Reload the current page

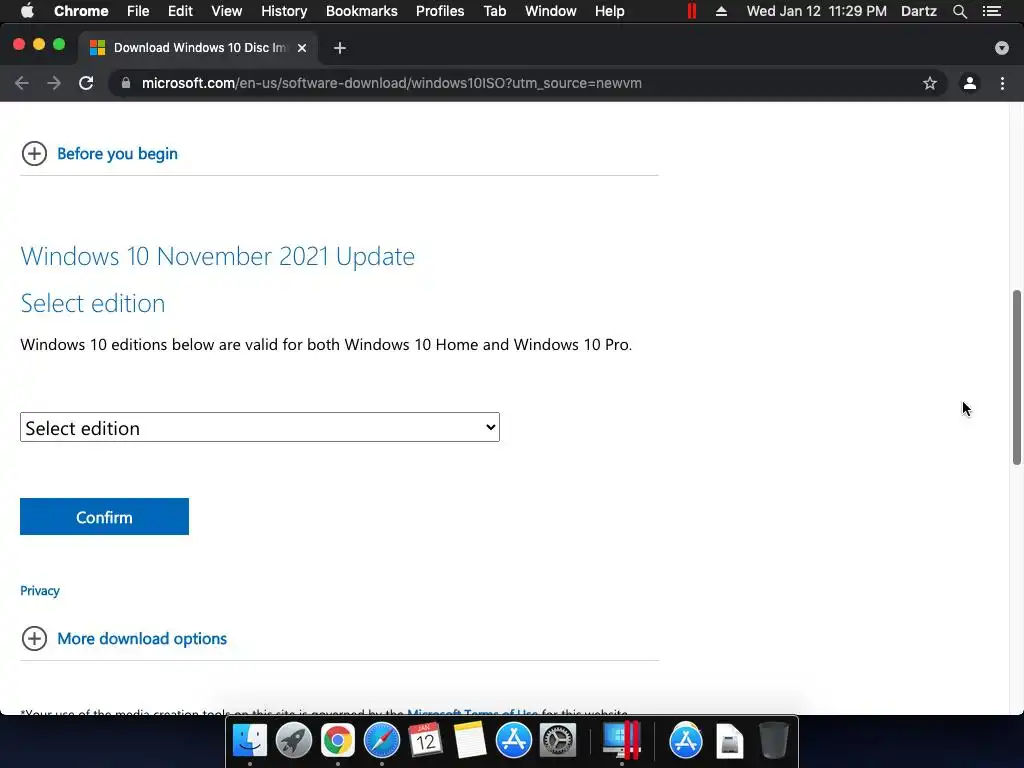pyautogui.click(x=86, y=83)
